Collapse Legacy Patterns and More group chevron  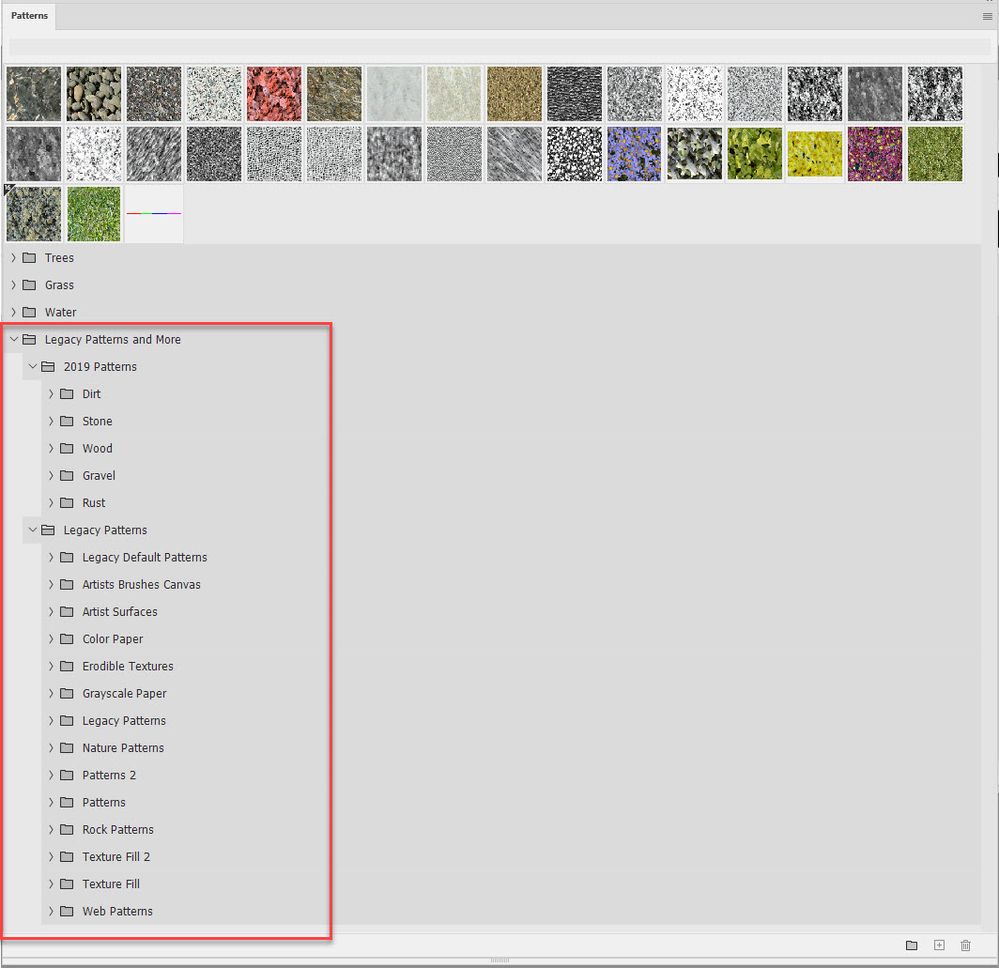(x=13, y=340)
